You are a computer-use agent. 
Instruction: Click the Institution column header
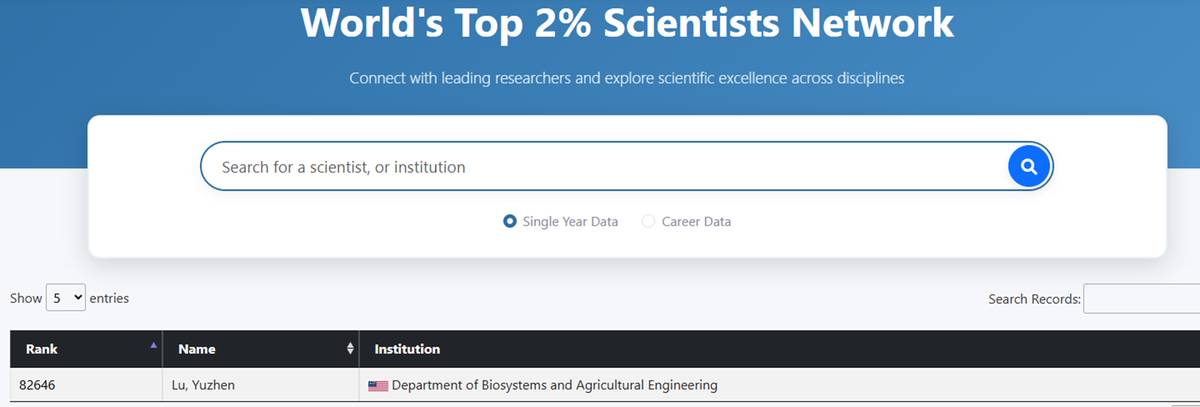(407, 349)
